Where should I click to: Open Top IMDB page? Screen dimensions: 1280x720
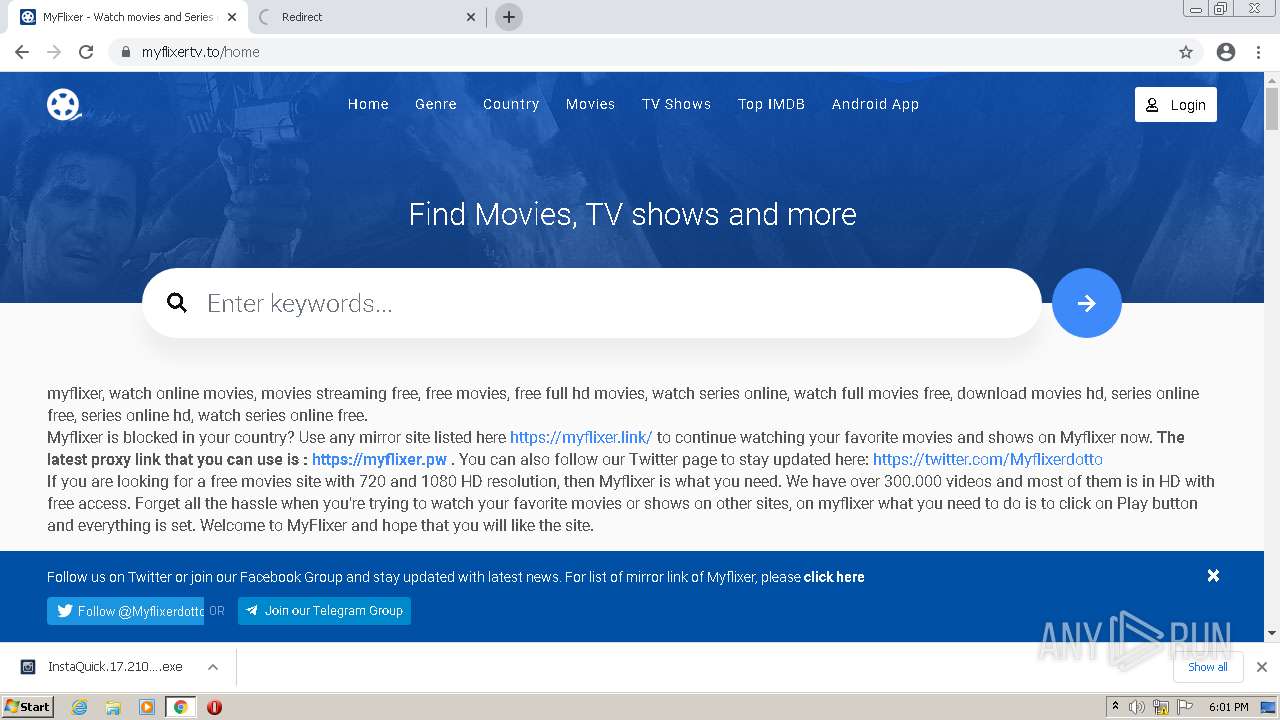pos(771,104)
